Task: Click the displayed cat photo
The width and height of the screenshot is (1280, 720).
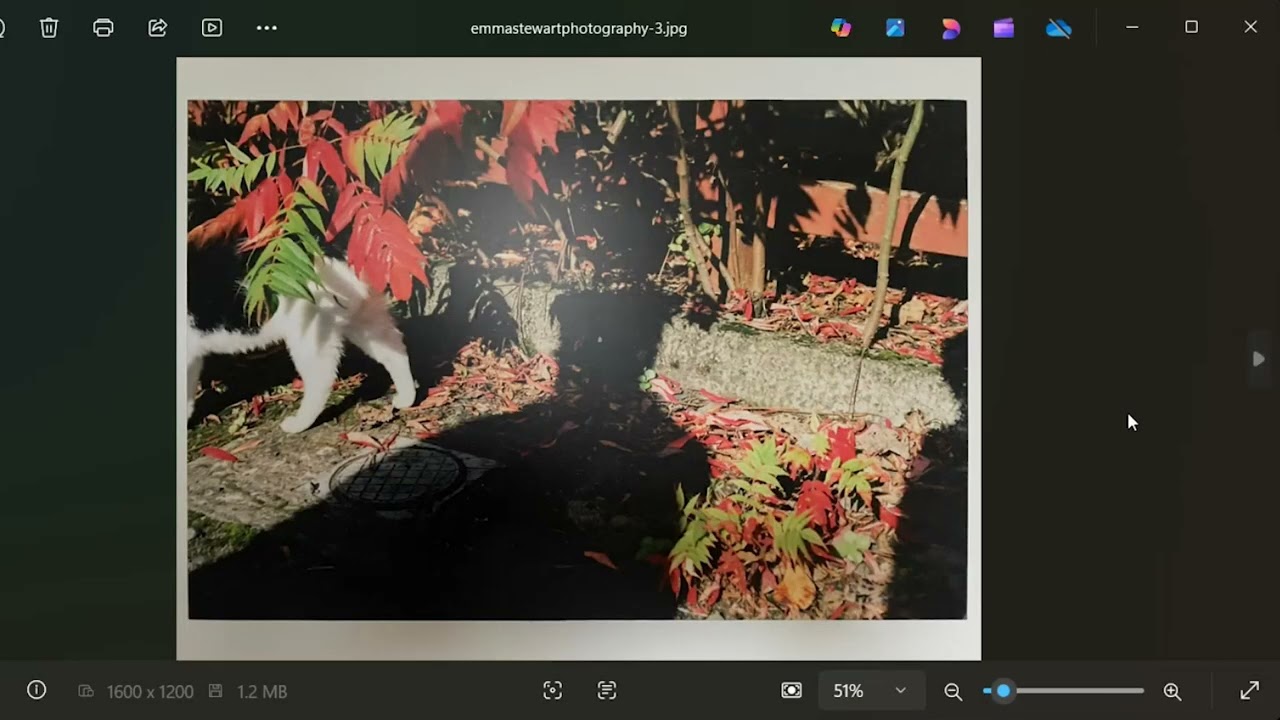Action: click(x=578, y=359)
